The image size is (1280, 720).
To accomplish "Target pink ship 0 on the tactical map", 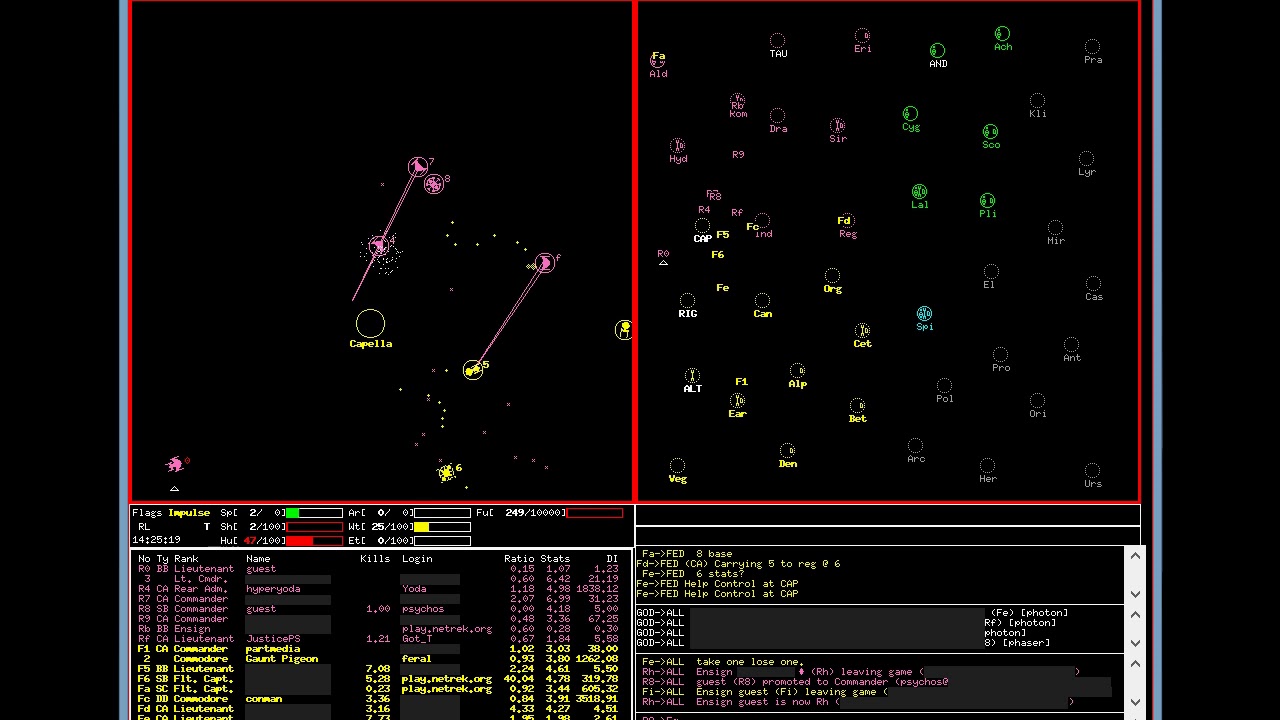I will click(176, 464).
